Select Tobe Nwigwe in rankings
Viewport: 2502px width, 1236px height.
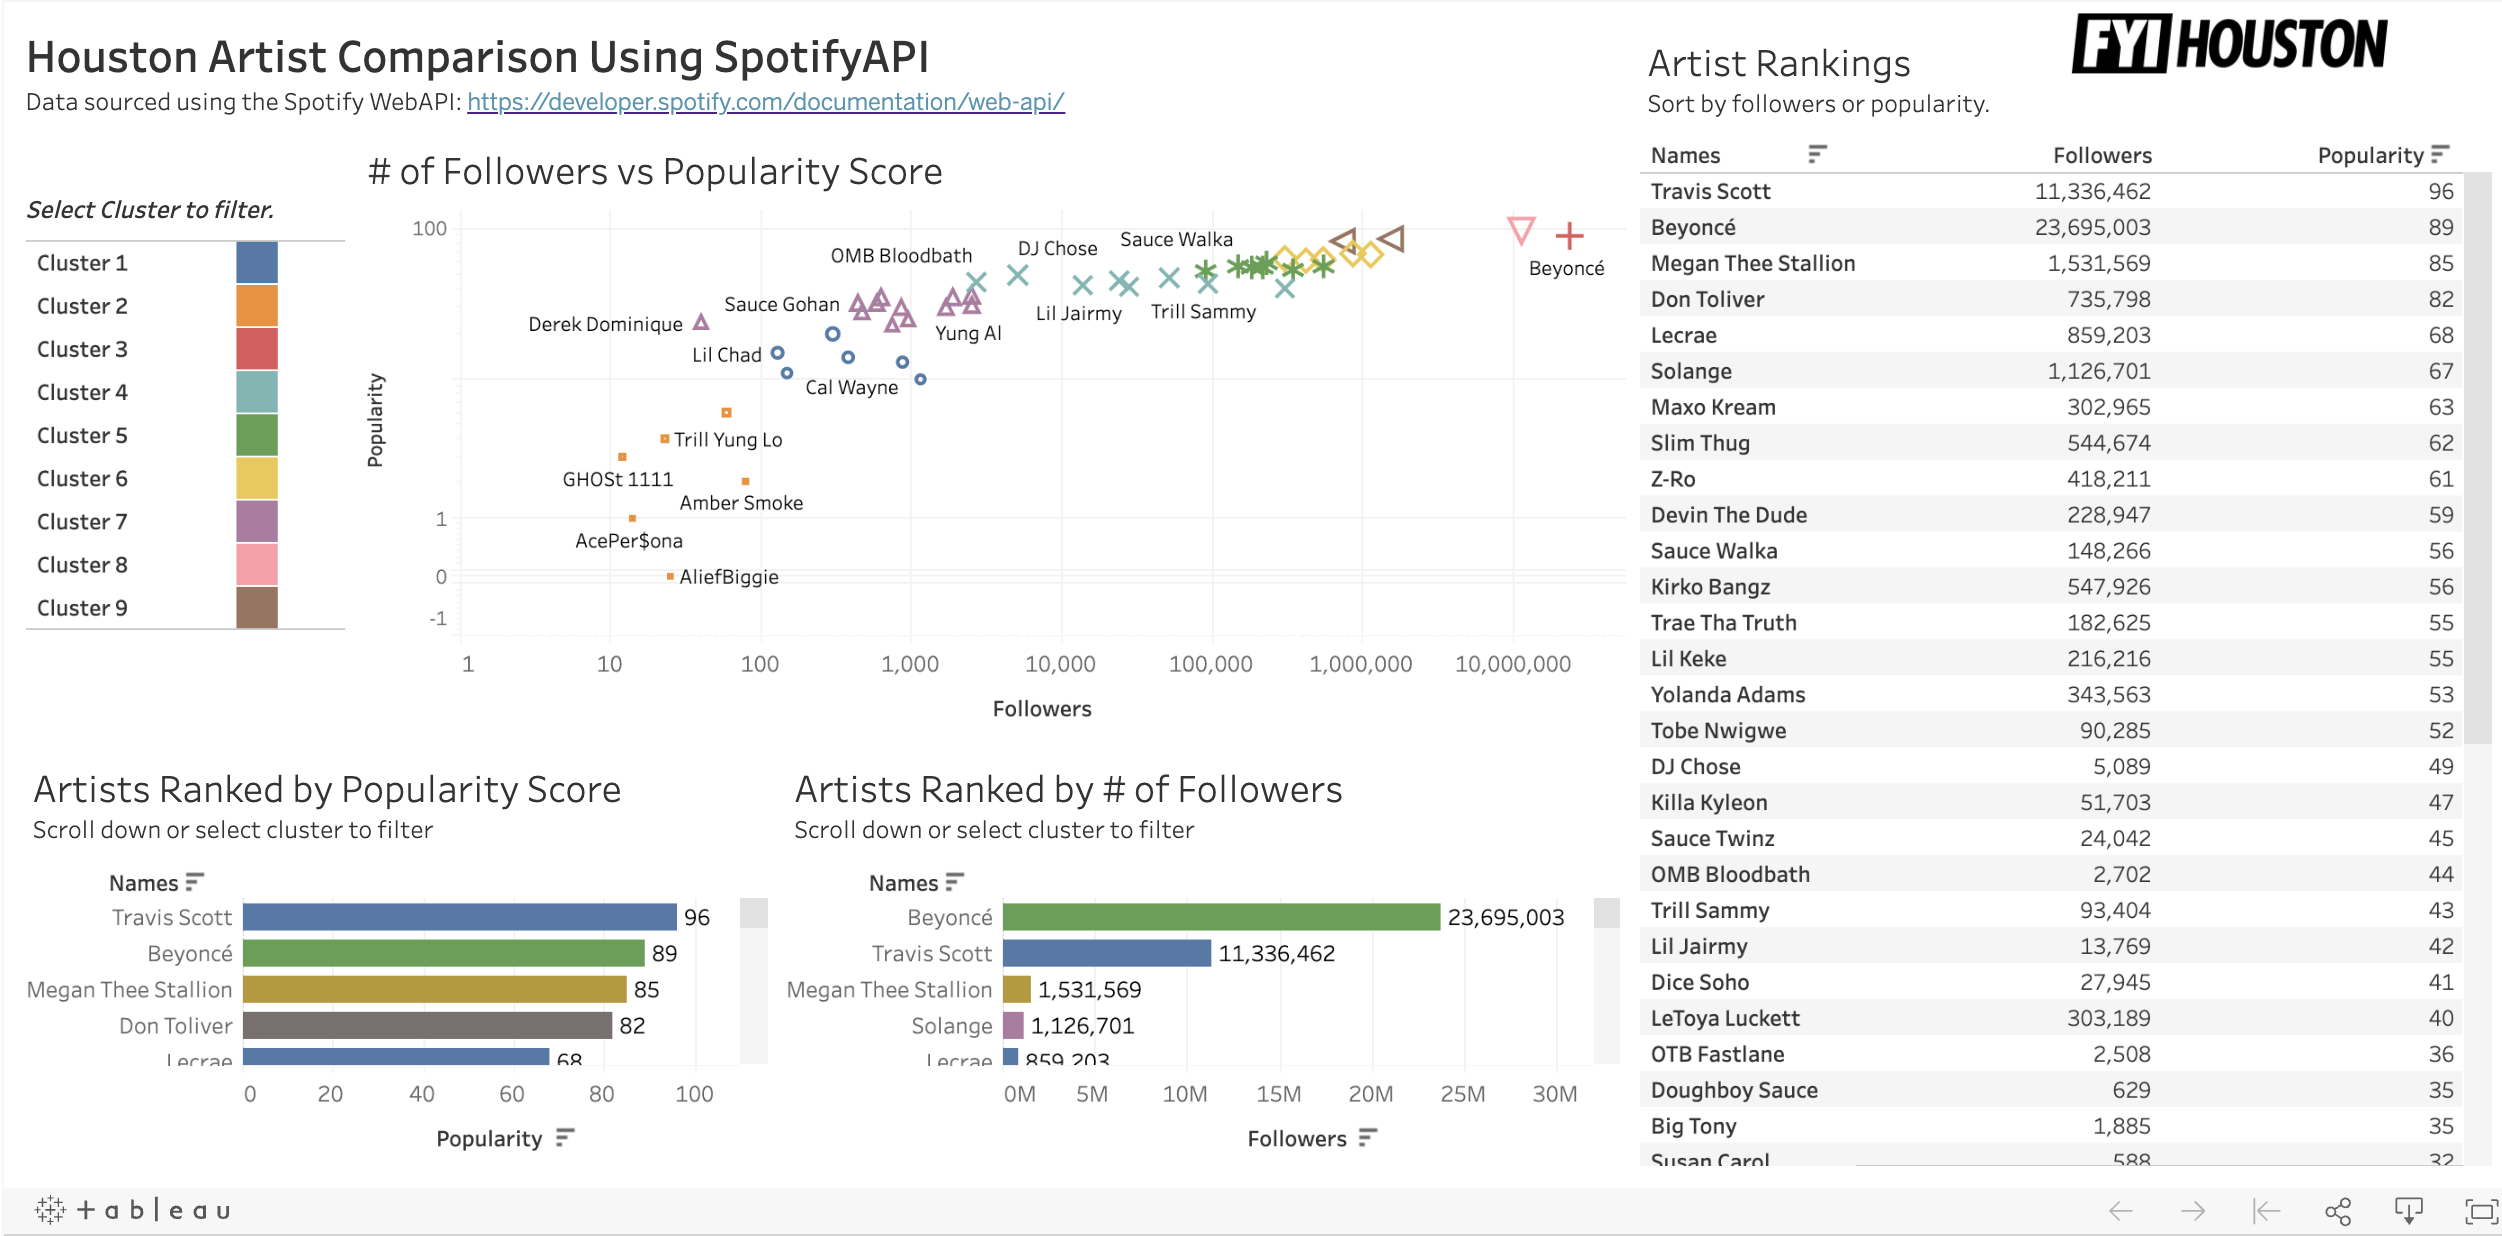click(1718, 731)
